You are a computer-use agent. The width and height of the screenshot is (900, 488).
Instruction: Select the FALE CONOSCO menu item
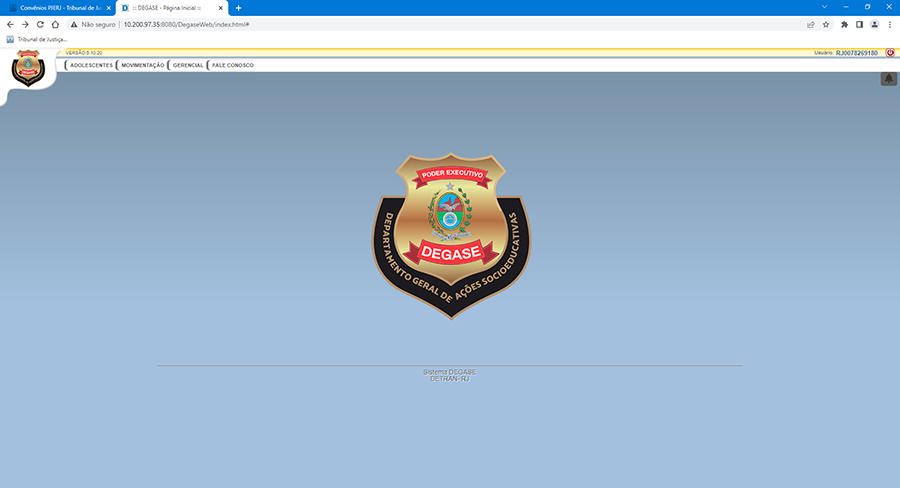pos(232,65)
